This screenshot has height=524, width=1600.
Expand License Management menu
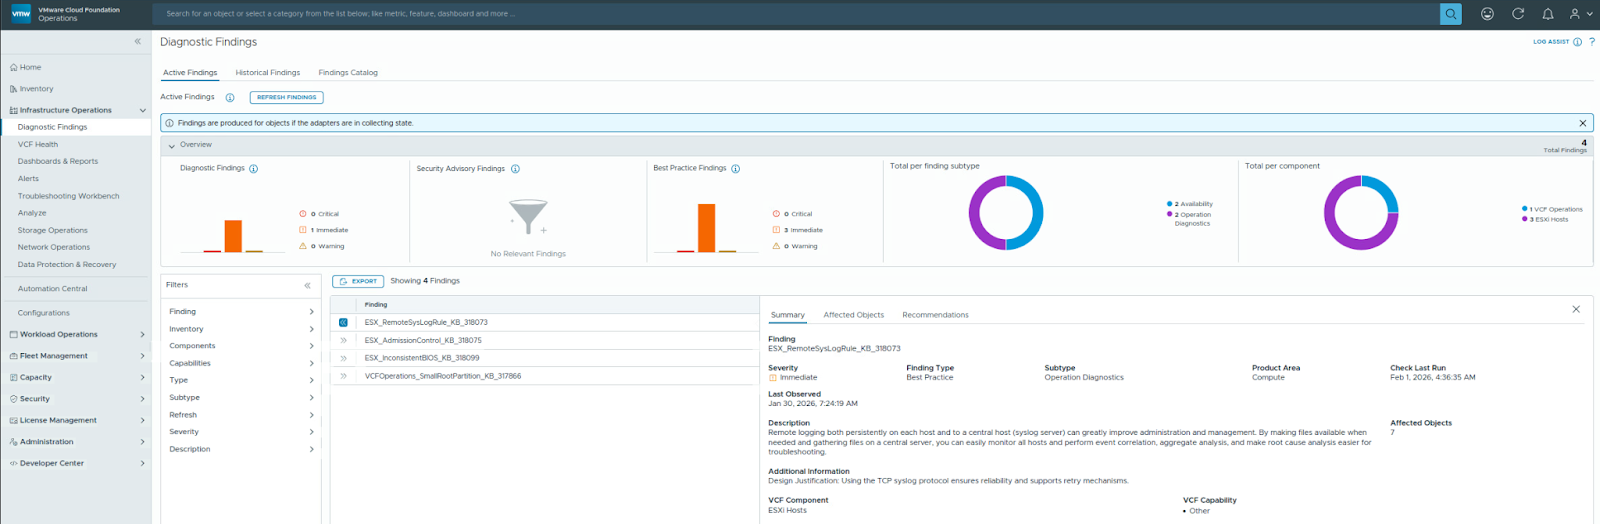[x=143, y=420]
